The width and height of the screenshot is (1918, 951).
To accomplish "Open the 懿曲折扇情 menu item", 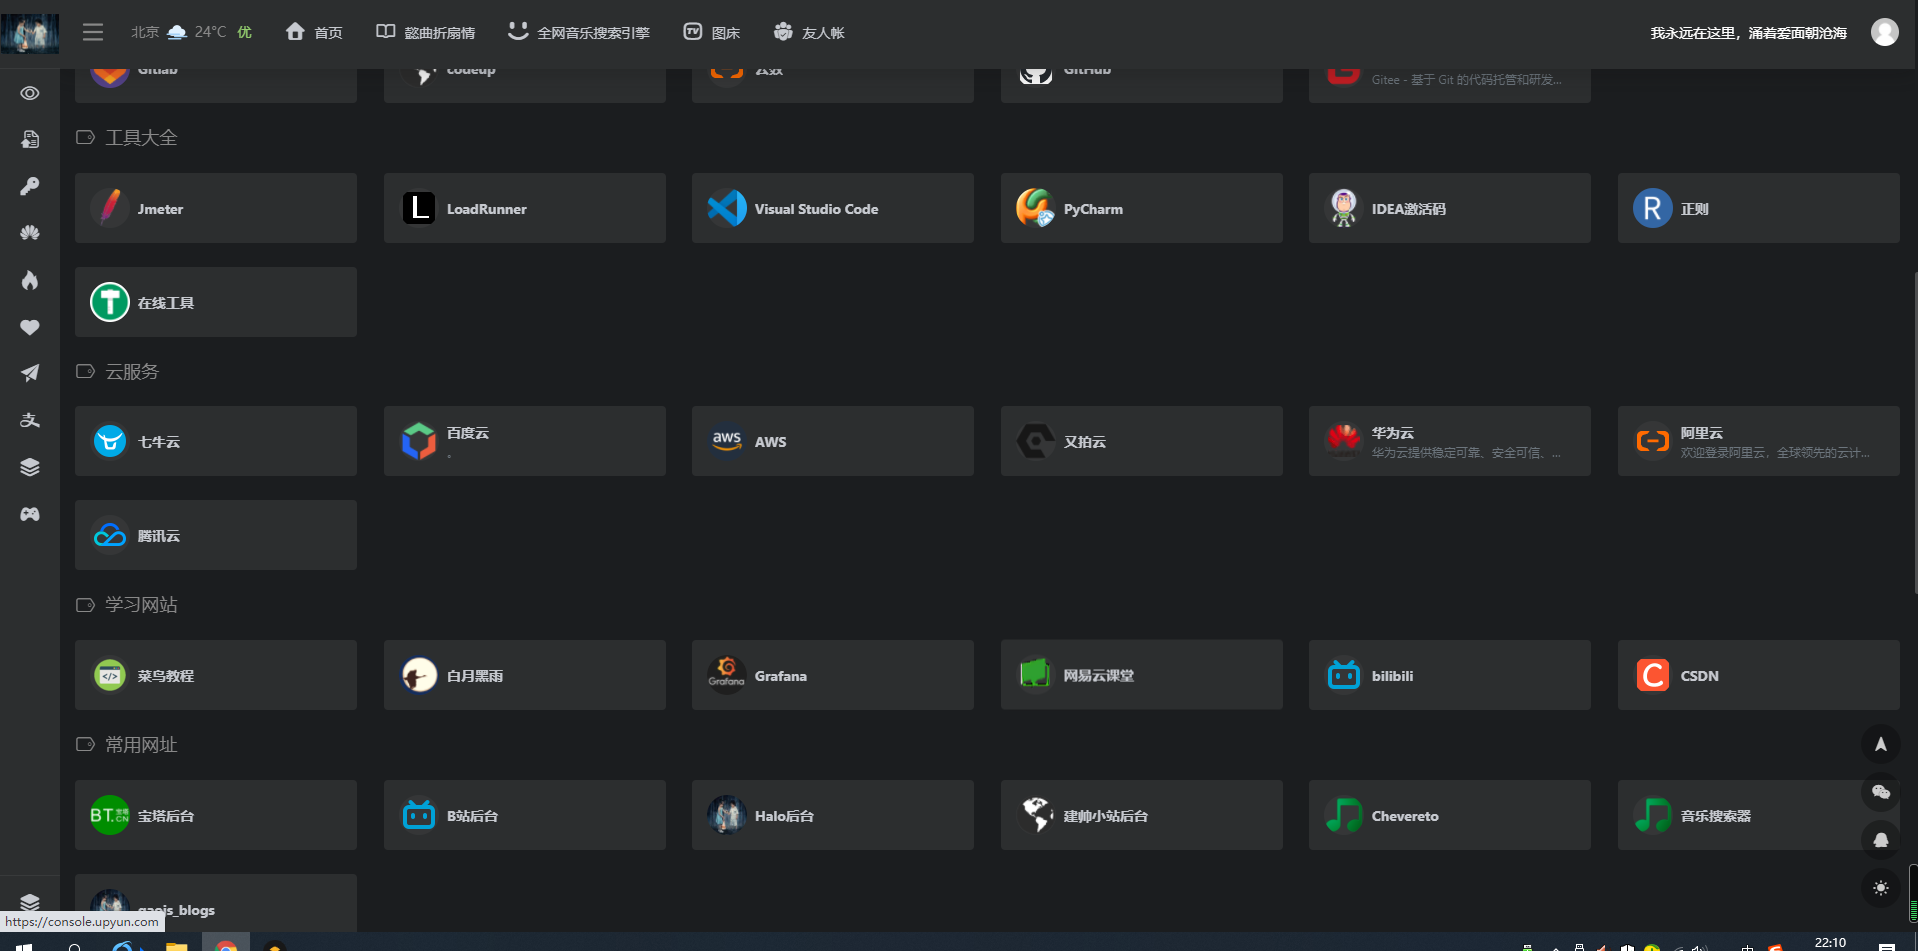I will click(x=425, y=32).
